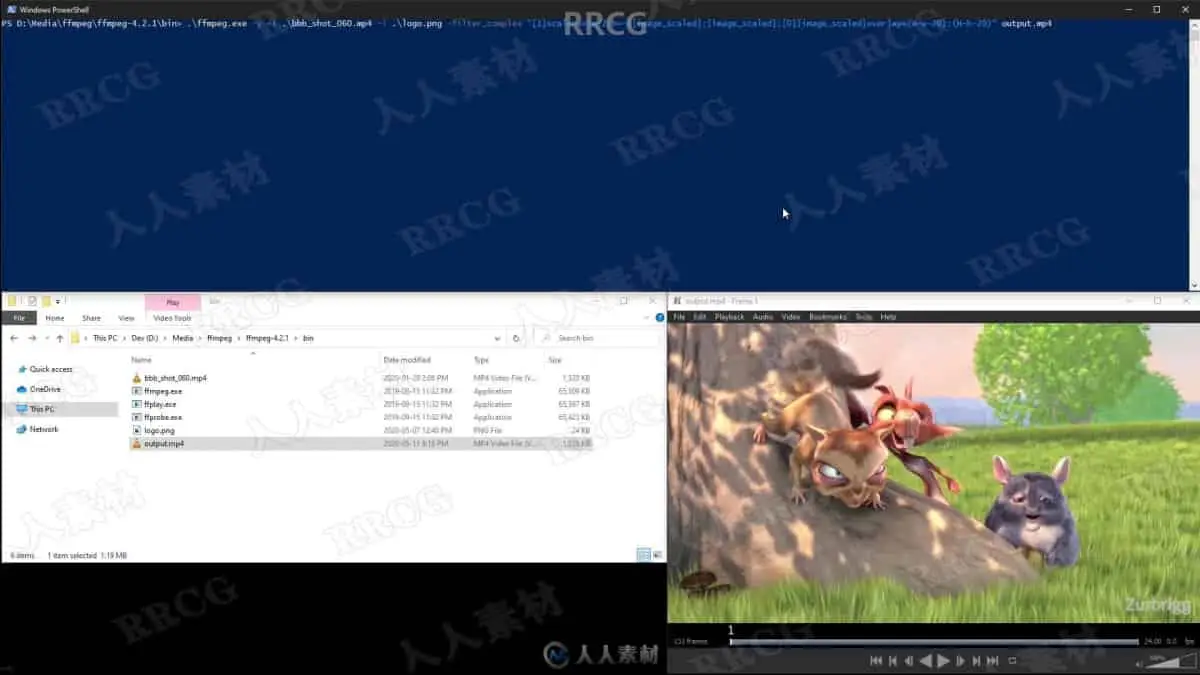Toggle loop button in player controls

tap(1012, 661)
